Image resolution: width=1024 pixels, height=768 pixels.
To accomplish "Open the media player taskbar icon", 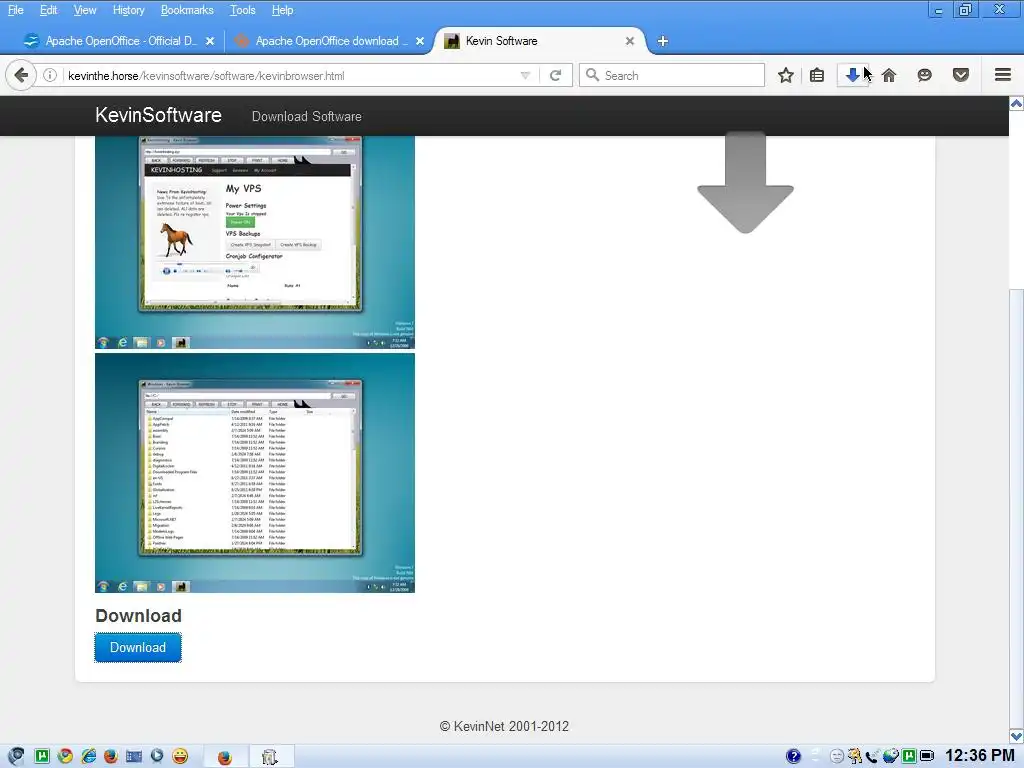I will coord(157,756).
